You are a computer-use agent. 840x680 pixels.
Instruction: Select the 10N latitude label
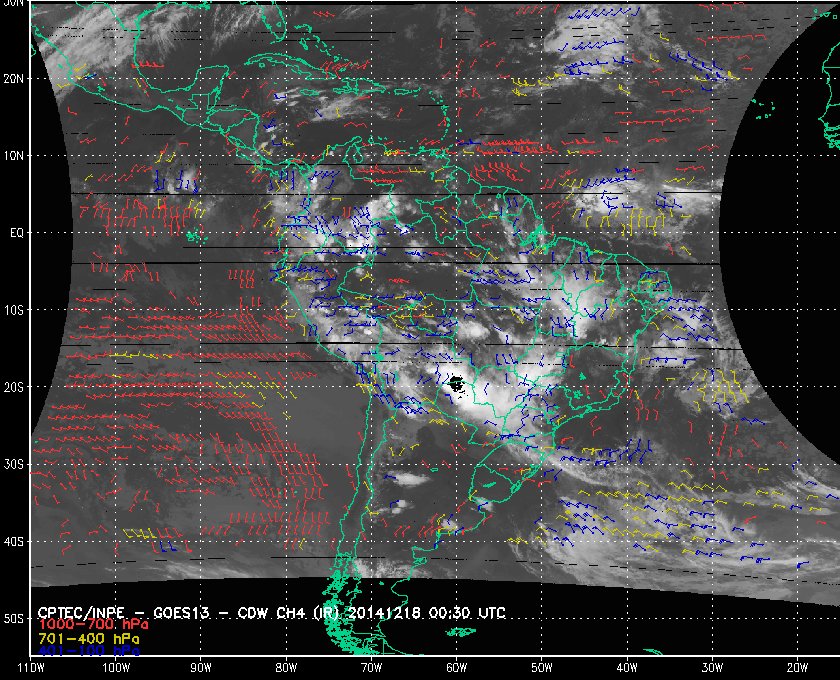click(15, 155)
